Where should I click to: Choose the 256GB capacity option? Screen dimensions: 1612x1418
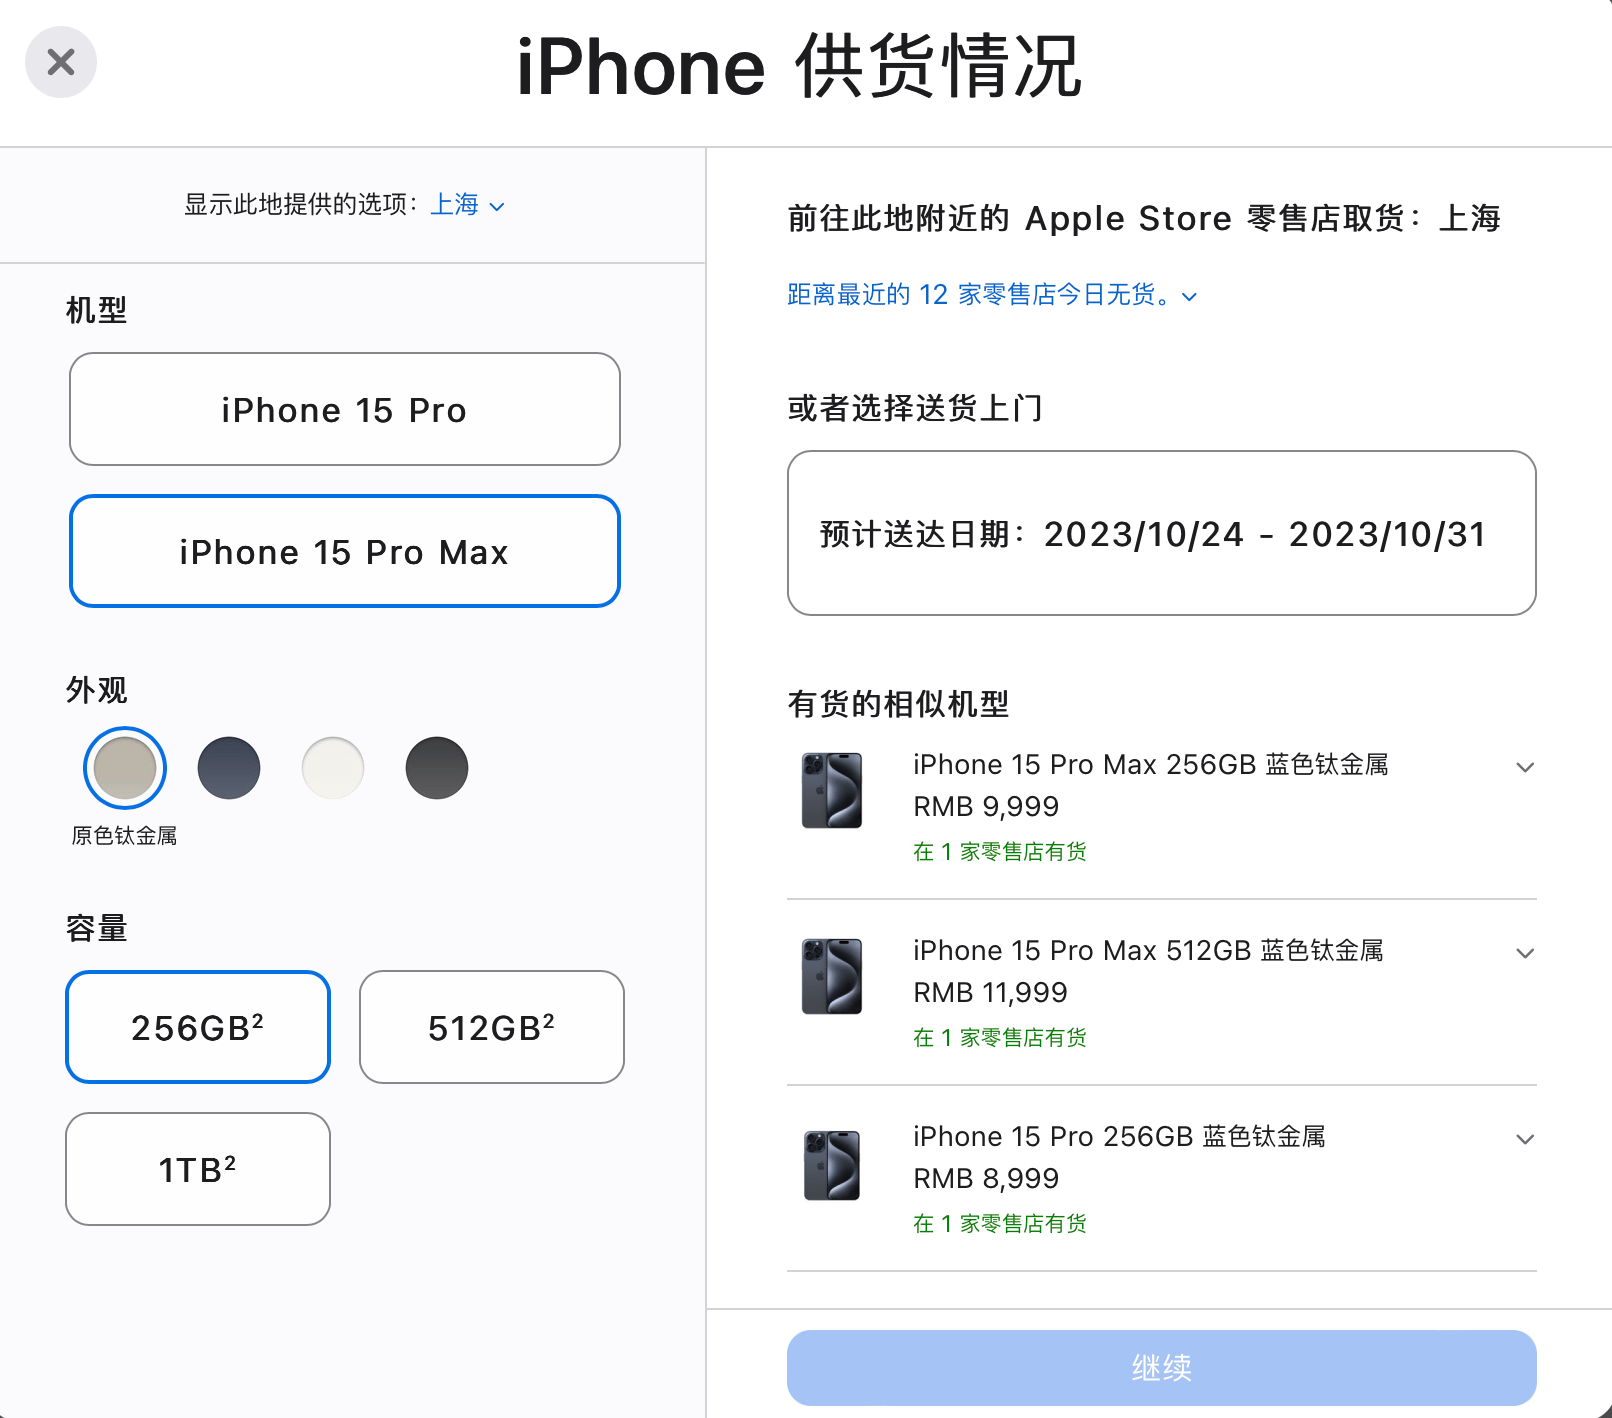click(x=198, y=1027)
